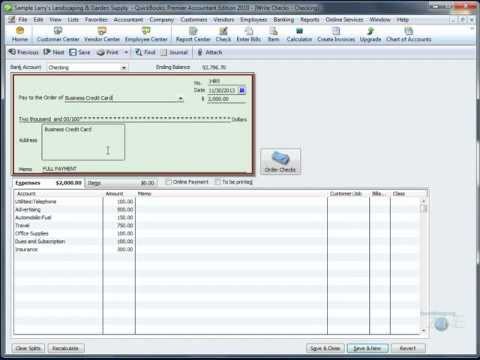Viewport: 480px width, 360px height.
Task: Click the Print toolbar button
Action: tap(108, 52)
